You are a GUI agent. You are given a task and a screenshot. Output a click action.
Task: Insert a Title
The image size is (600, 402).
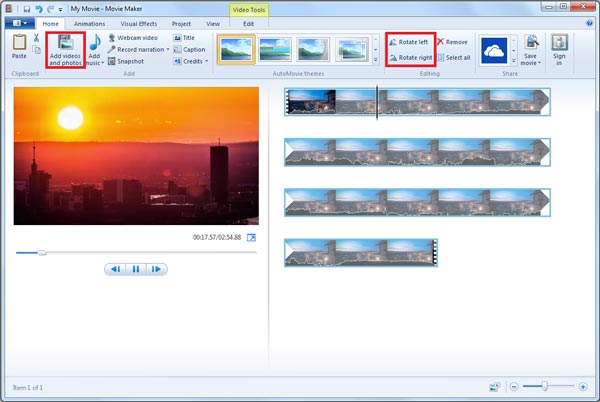tap(184, 38)
